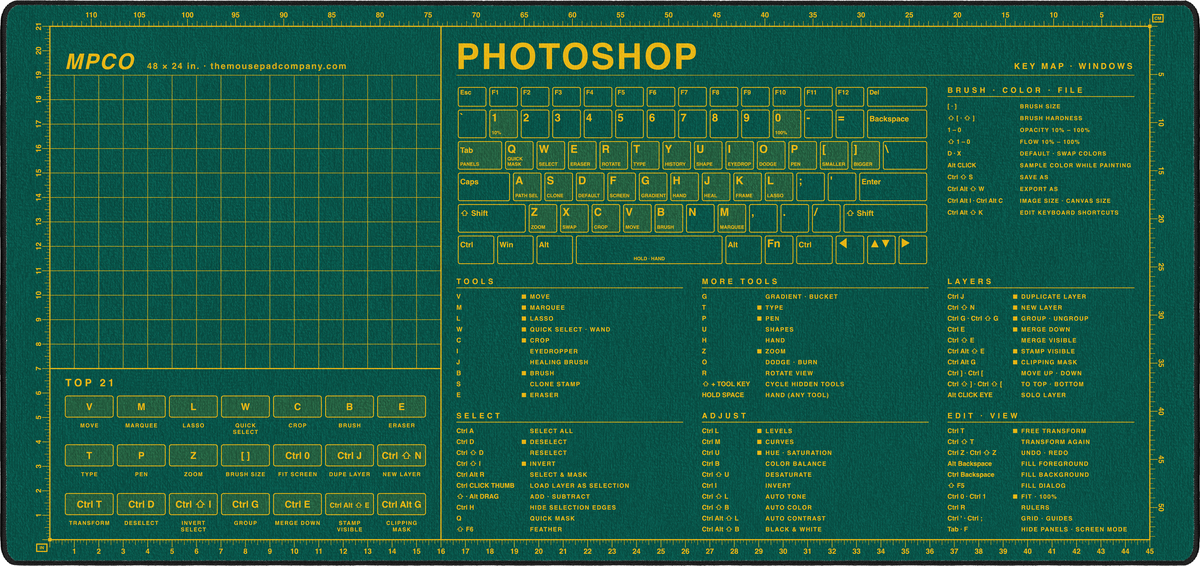1200x566 pixels.
Task: Click the [ ] BRUSH SIZE key in Top 21
Action: [x=246, y=456]
